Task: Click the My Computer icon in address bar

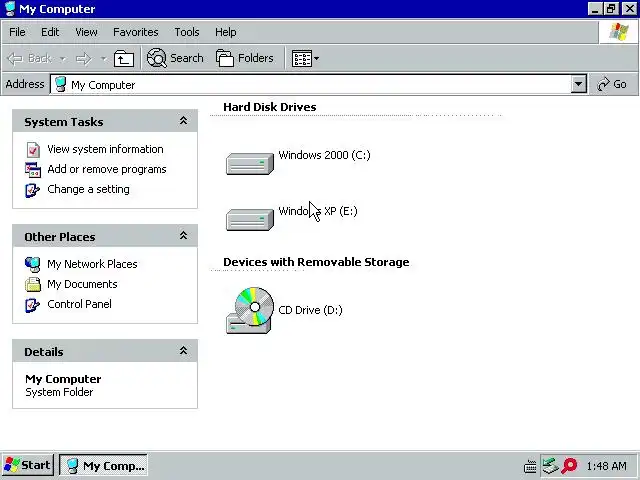Action: coord(60,84)
